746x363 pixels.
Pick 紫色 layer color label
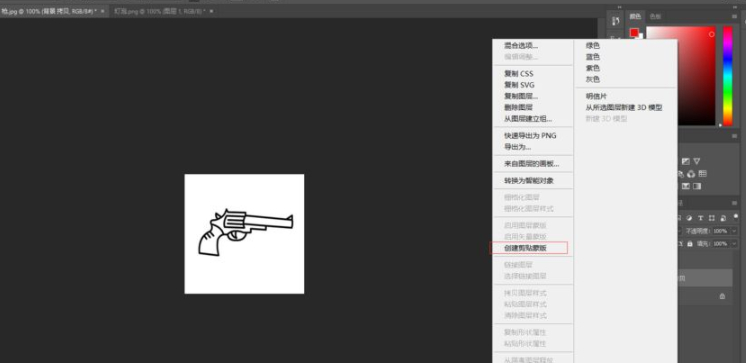[x=592, y=68]
